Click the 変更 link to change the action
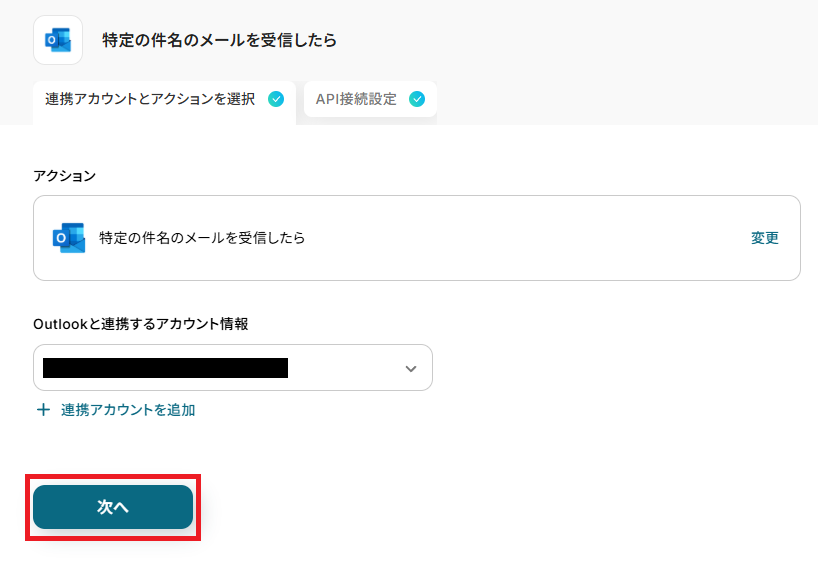The image size is (818, 571). tap(765, 238)
